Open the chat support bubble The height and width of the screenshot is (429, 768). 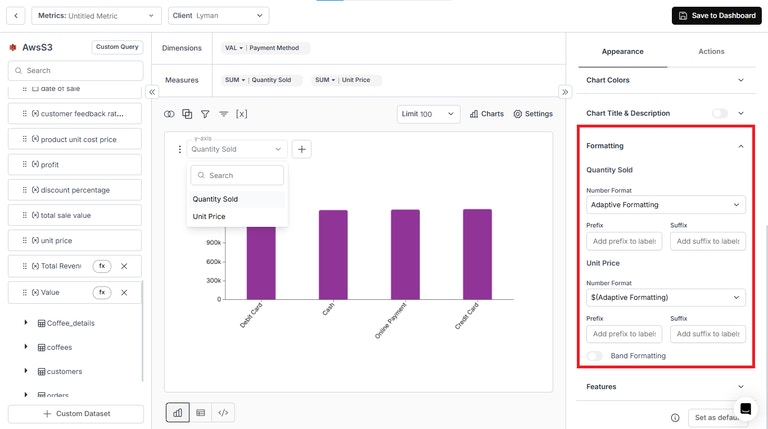click(745, 408)
